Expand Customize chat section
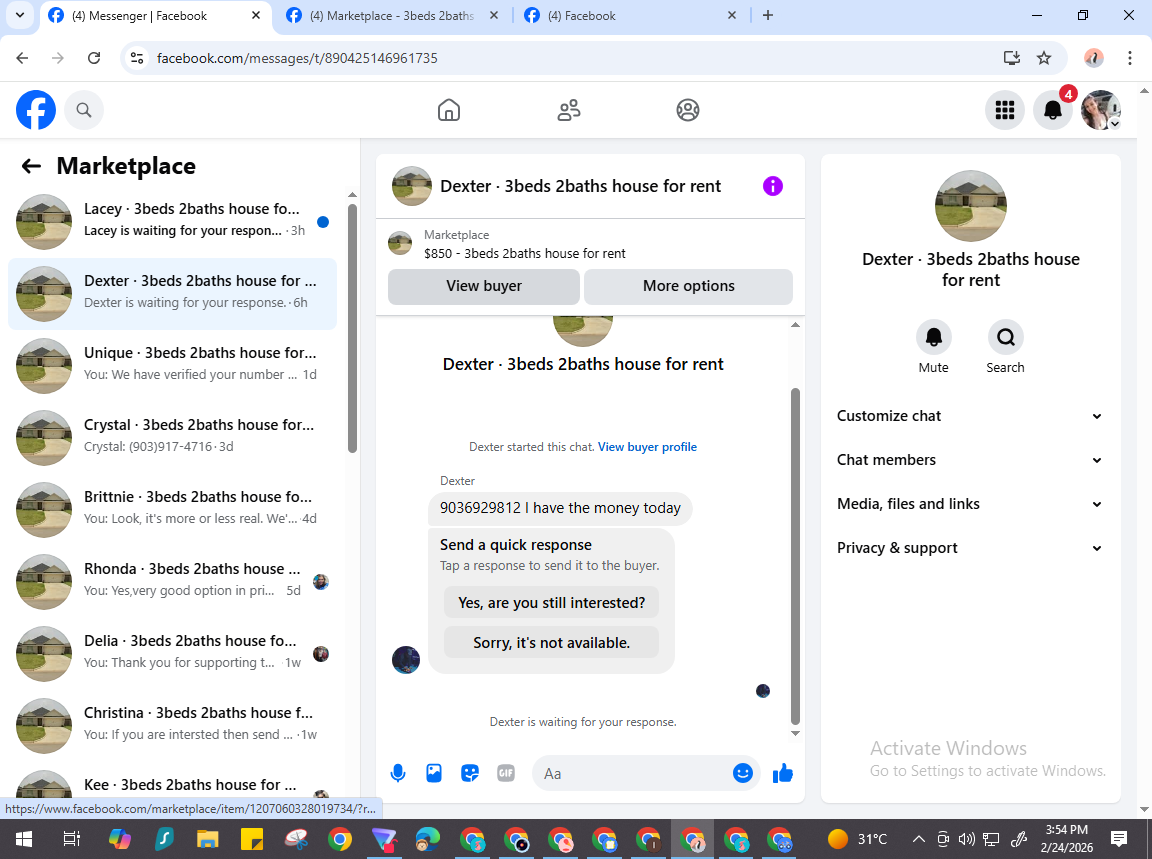Screen dimensions: 1152x859 tap(970, 416)
